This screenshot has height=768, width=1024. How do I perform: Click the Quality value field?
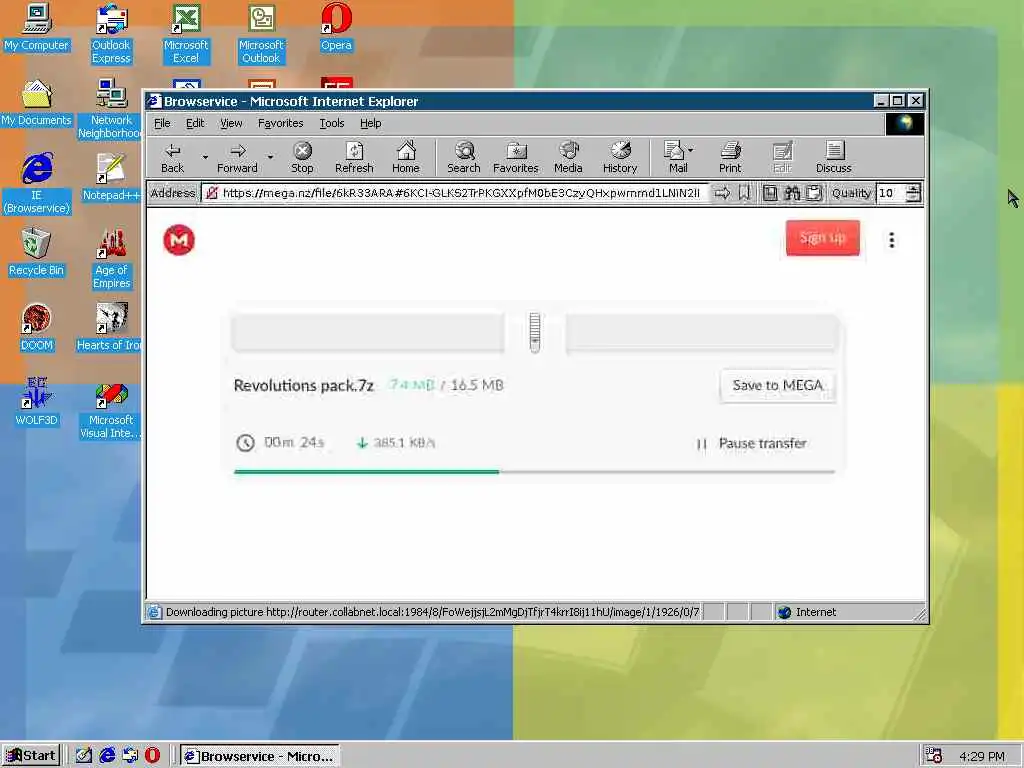click(891, 193)
